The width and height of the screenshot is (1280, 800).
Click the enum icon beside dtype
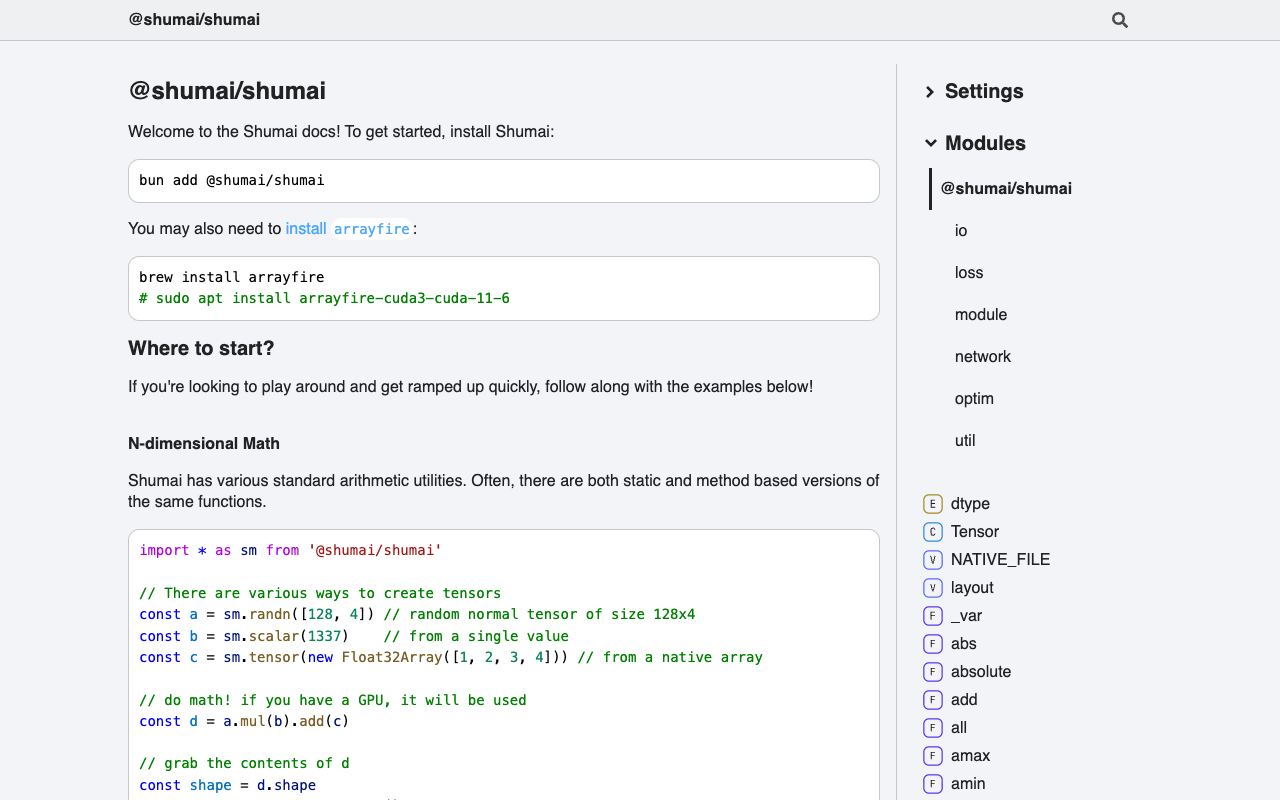[933, 504]
